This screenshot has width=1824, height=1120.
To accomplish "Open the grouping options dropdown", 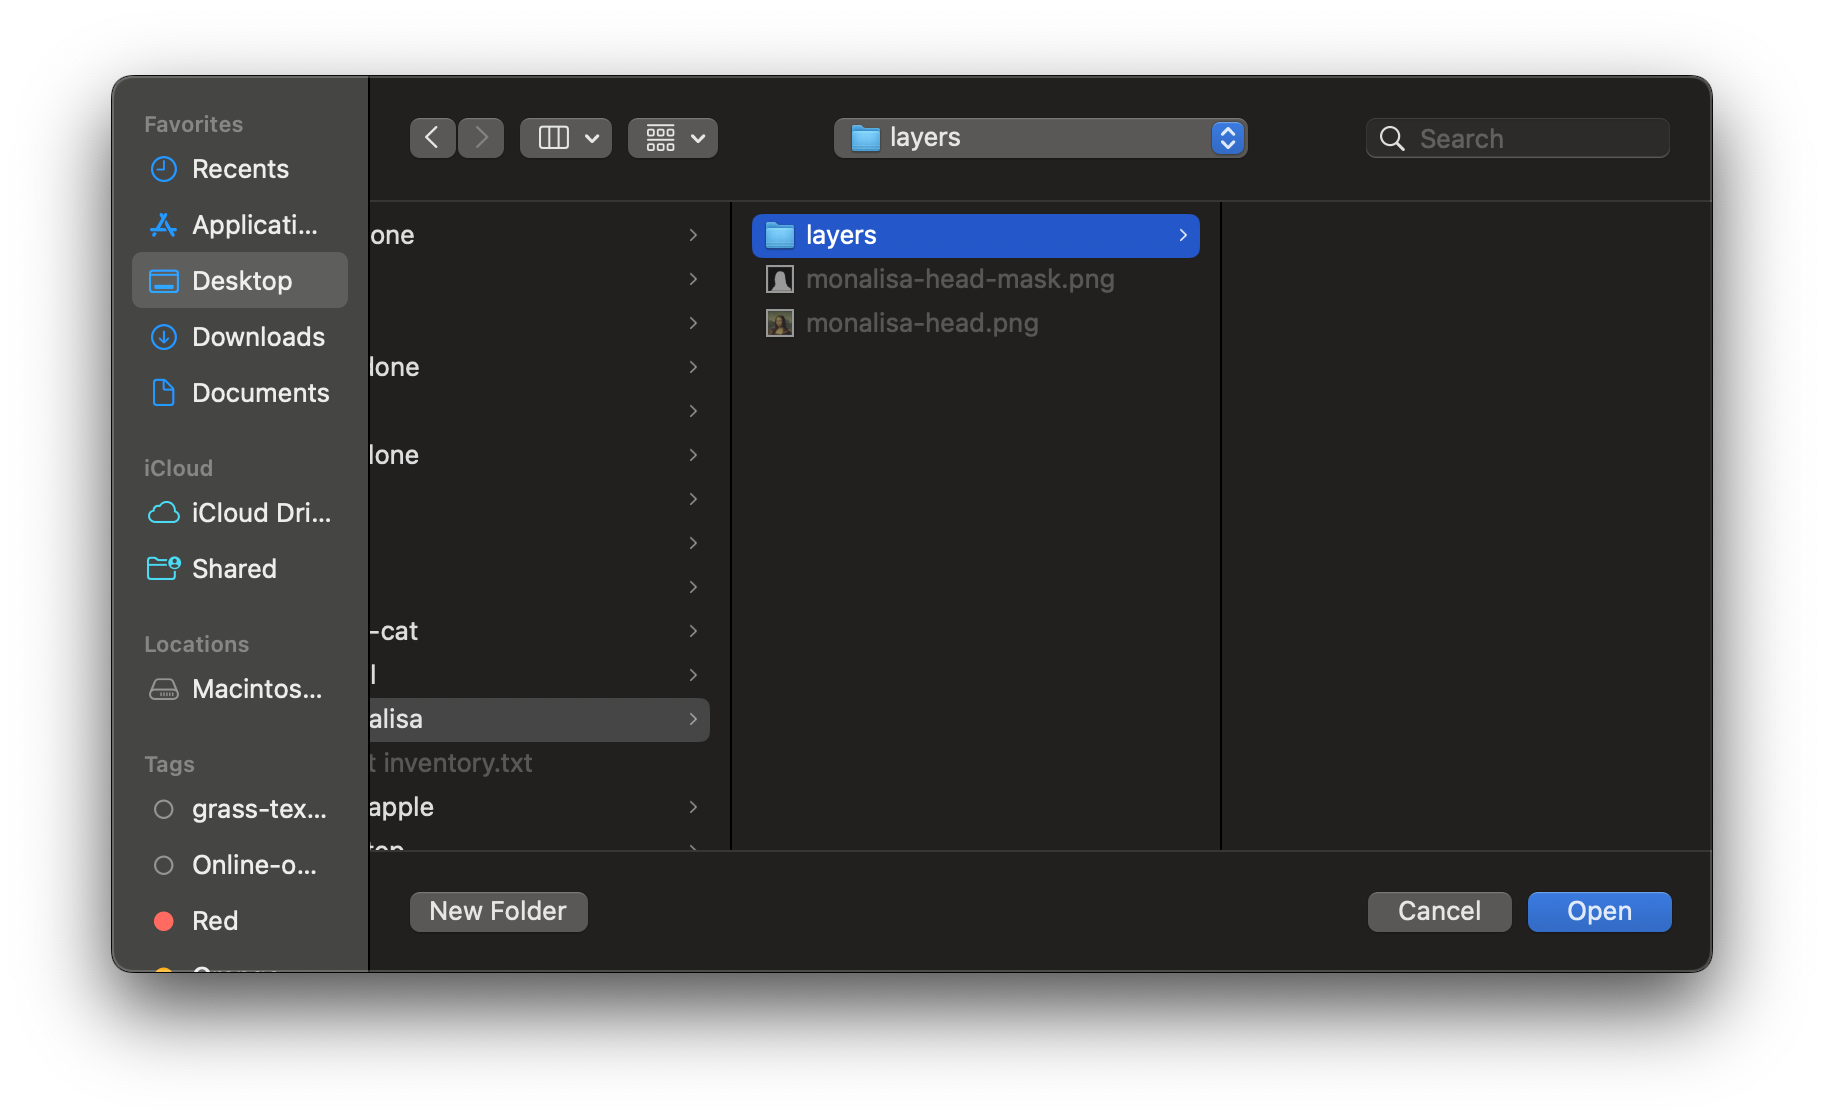I will (672, 137).
